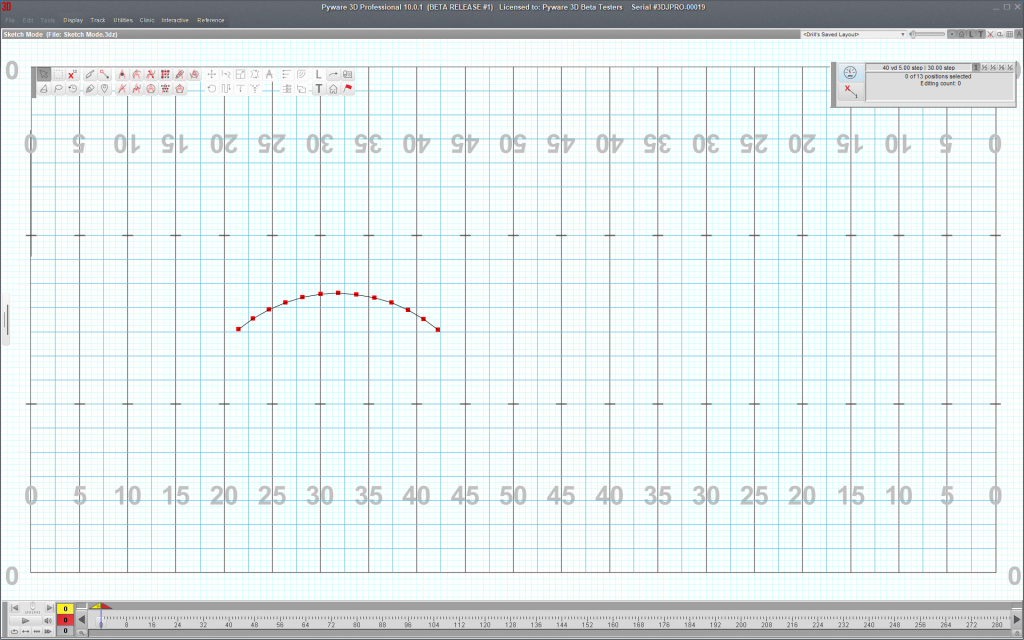Pick the large T text tool
1024x640 pixels.
[x=318, y=89]
